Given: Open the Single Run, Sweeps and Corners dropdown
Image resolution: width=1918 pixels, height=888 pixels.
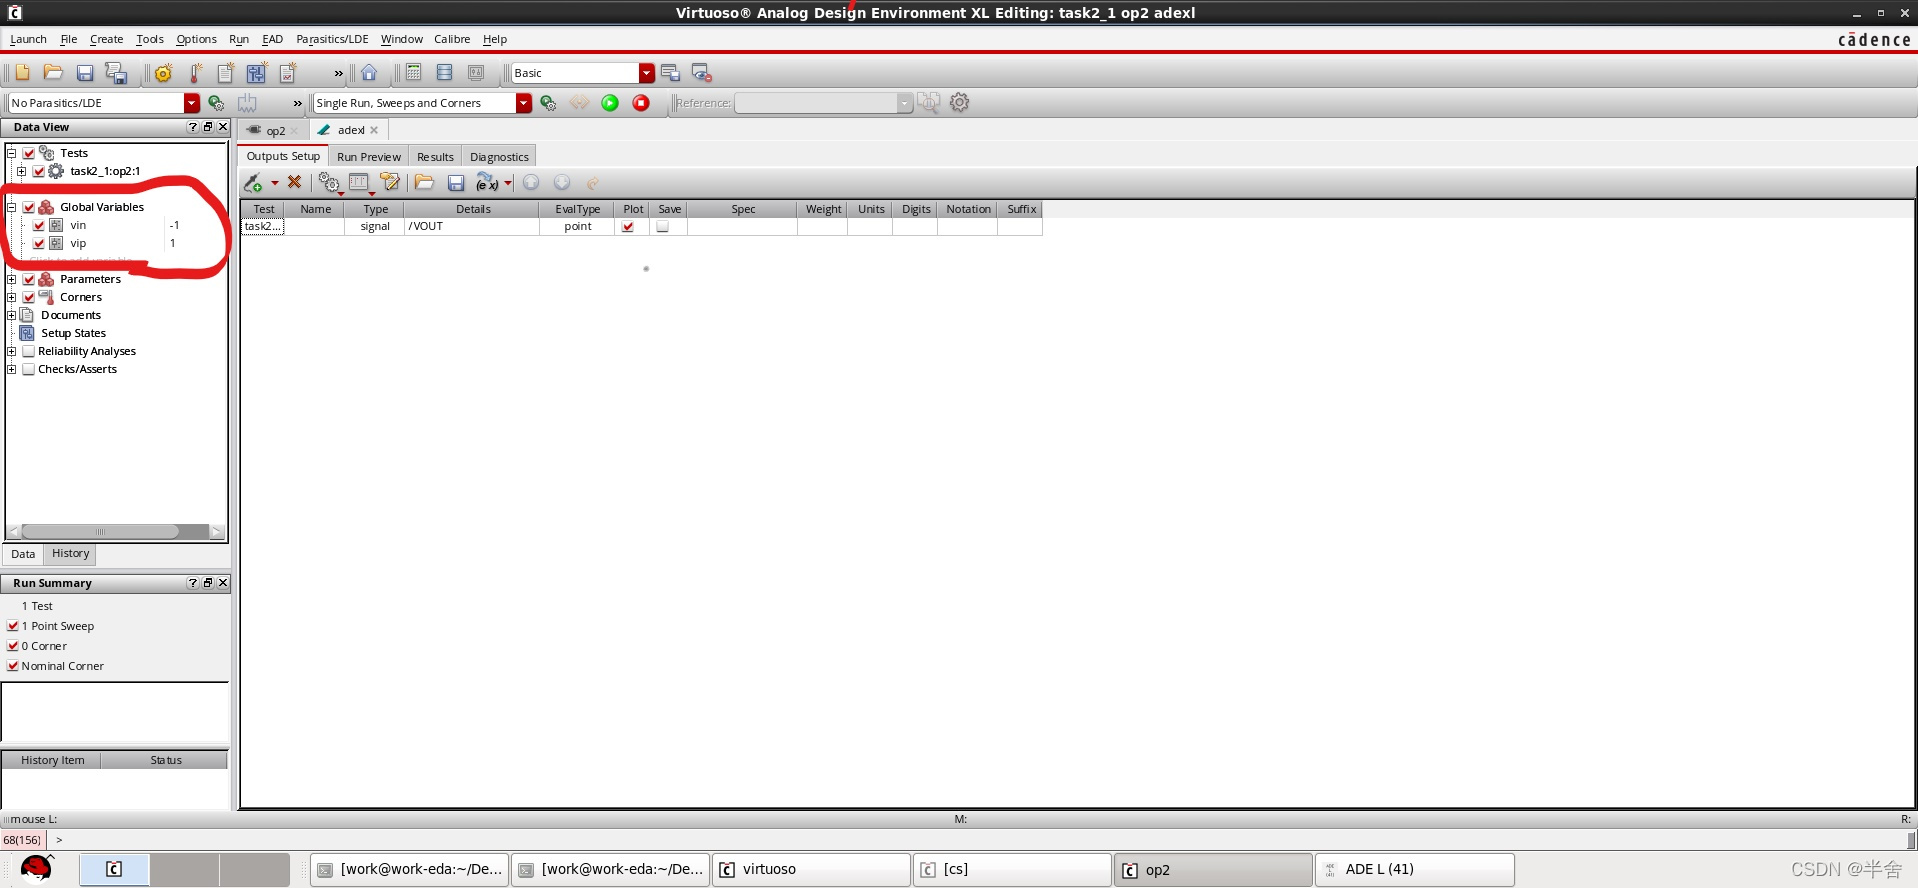Looking at the screenshot, I should pos(523,103).
